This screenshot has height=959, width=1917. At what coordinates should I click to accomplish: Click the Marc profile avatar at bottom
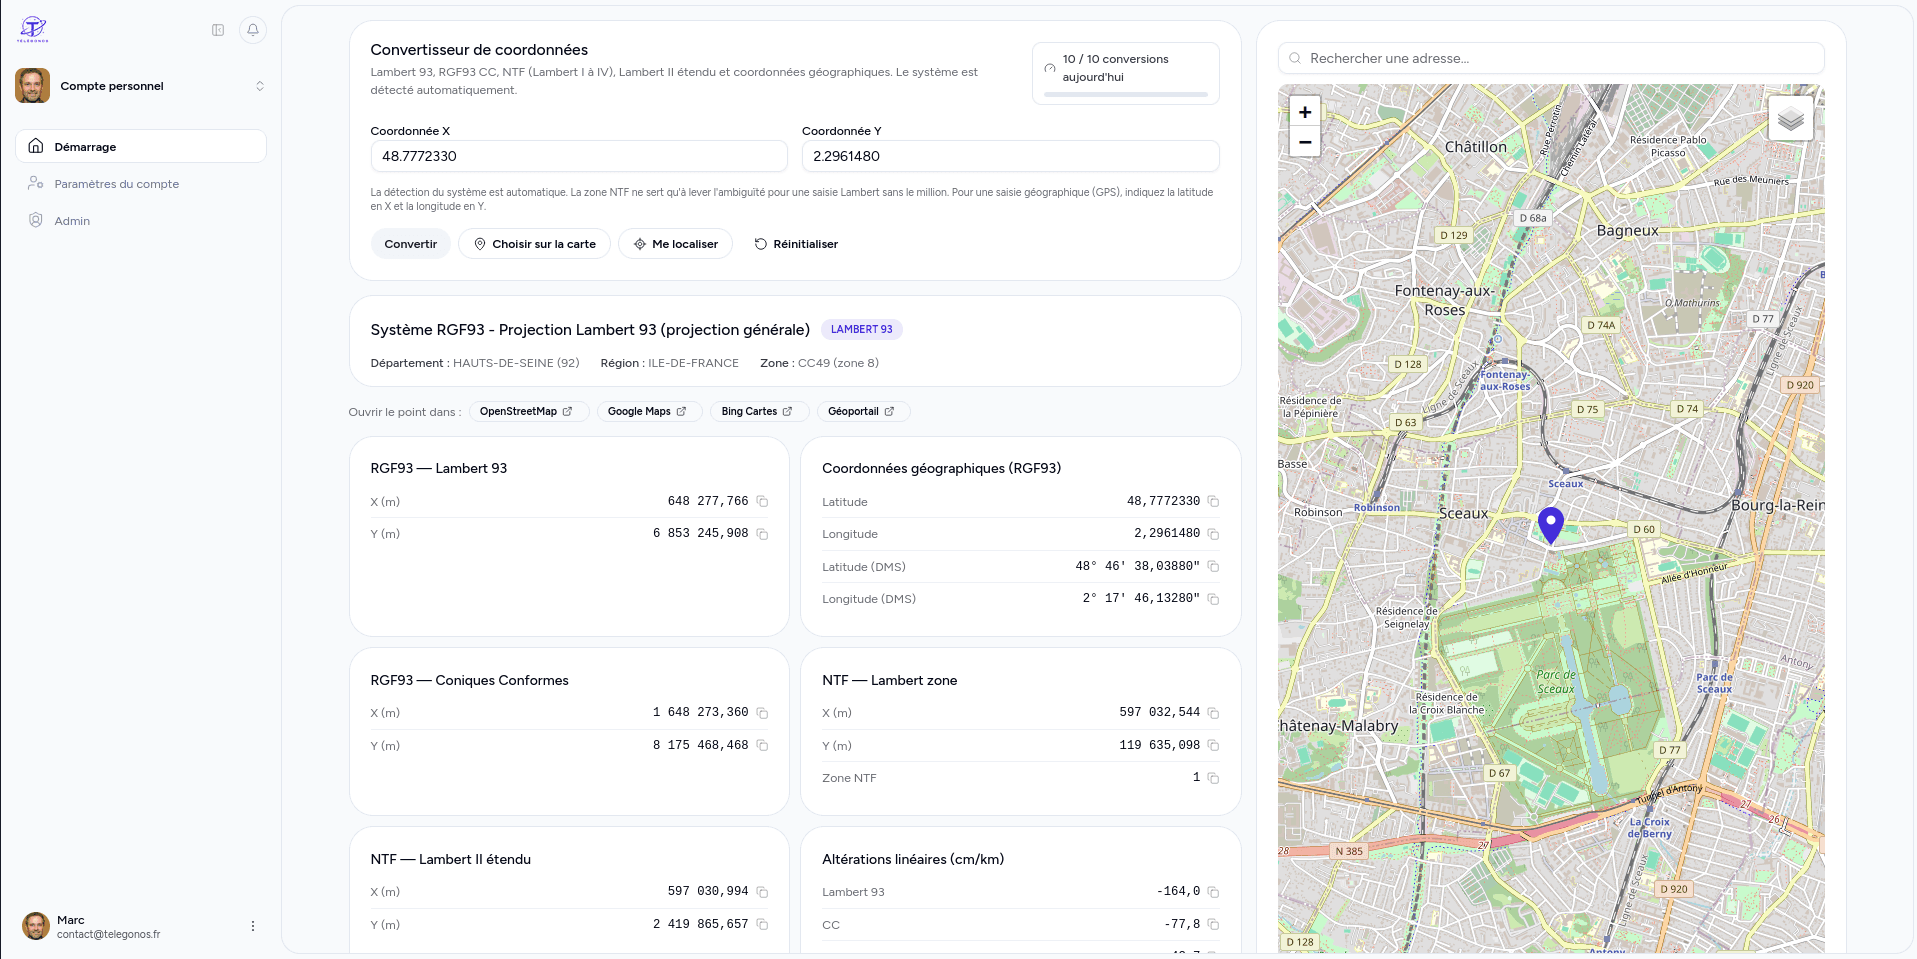(x=36, y=926)
